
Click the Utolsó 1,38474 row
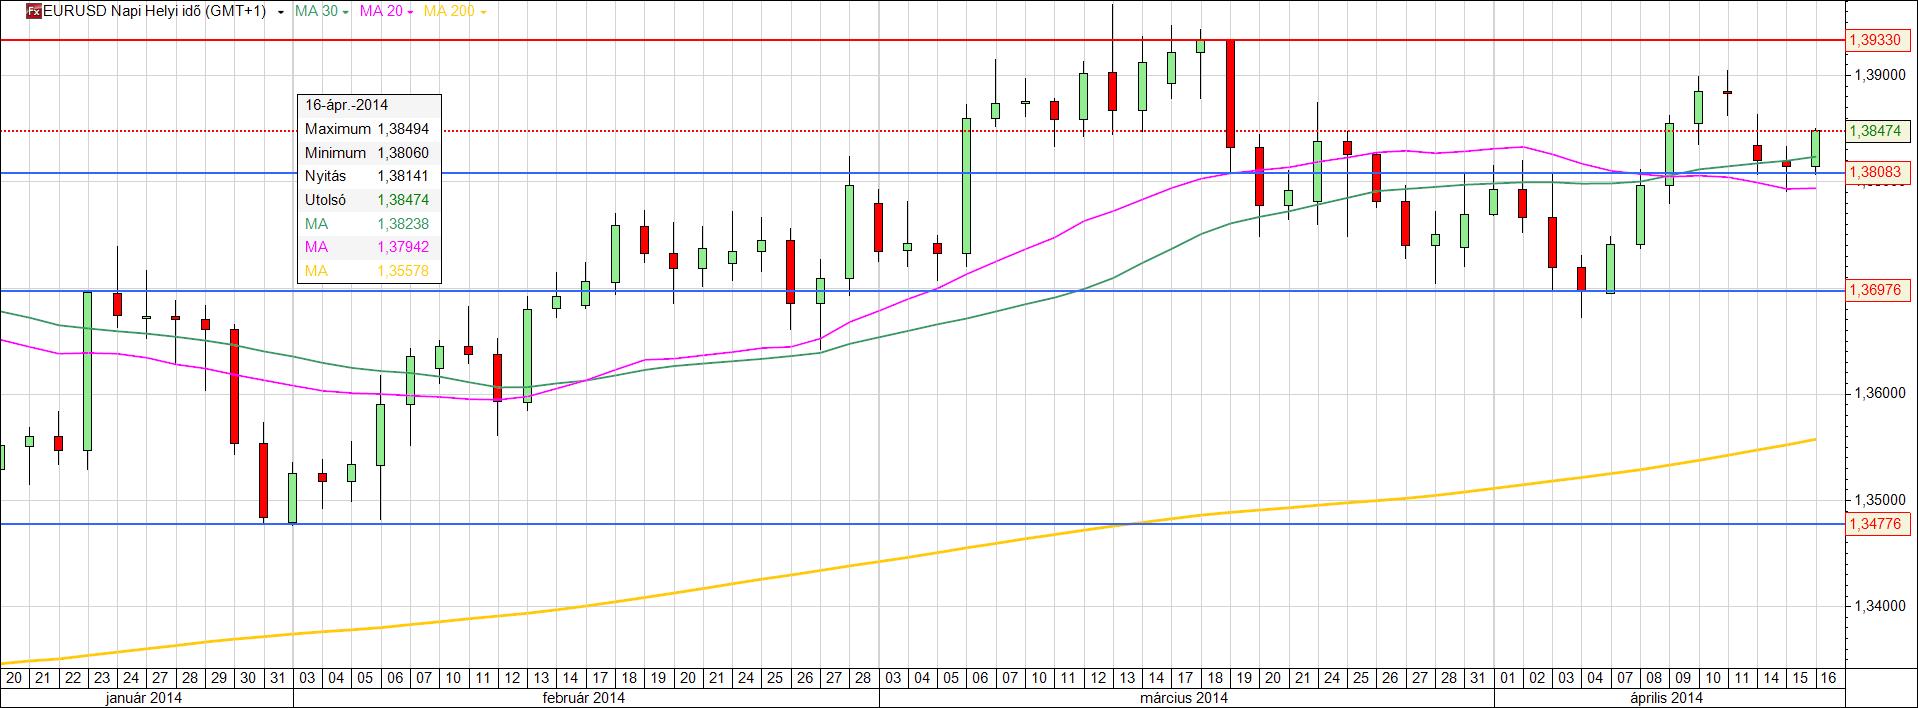367,200
